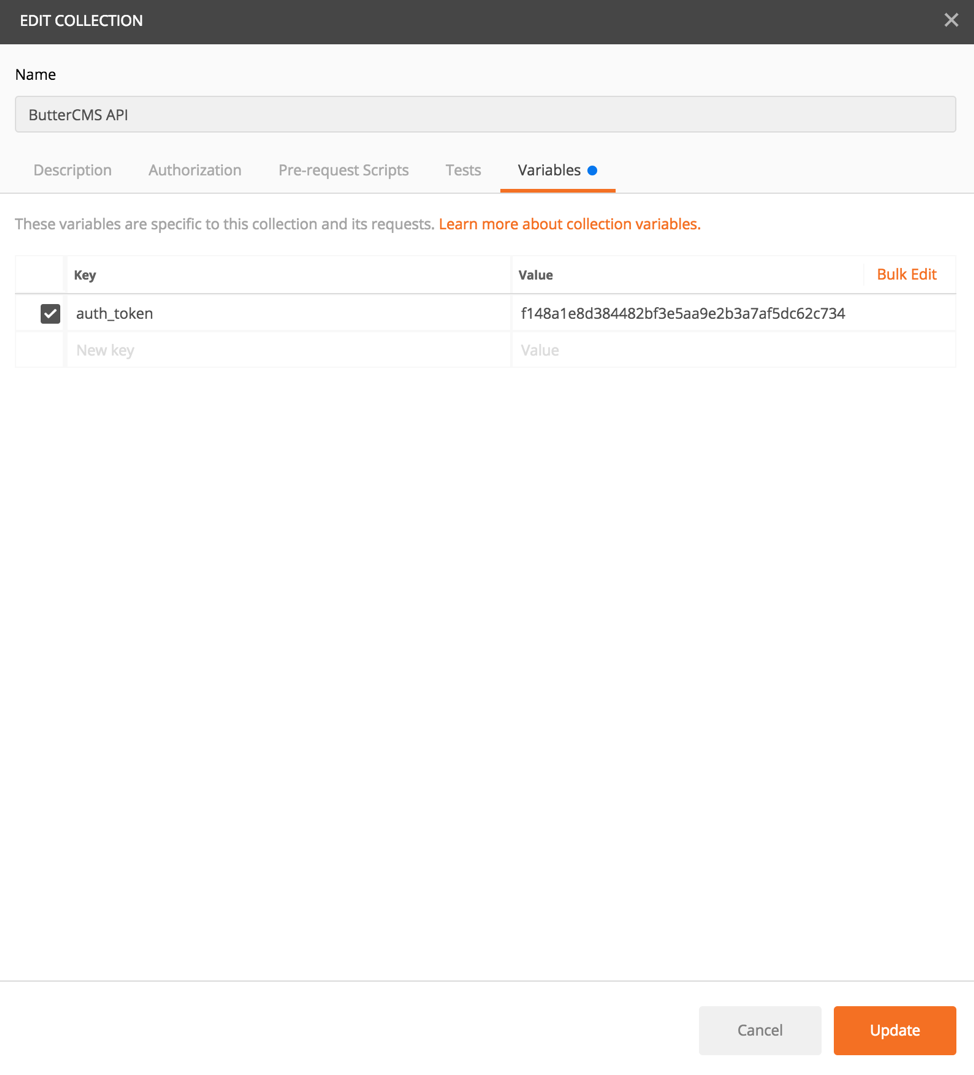Uncheck the auth_token variable checkbox

coord(50,314)
